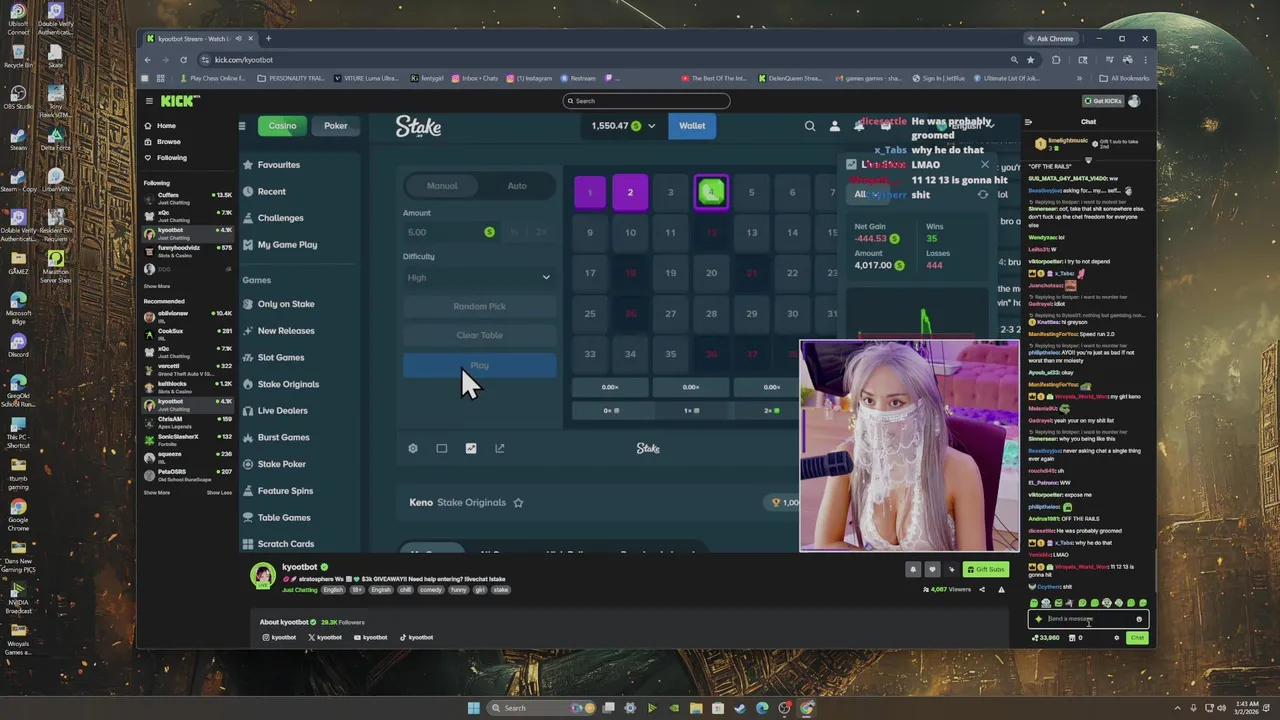The height and width of the screenshot is (720, 1280).
Task: Expand the balance currency dropdown
Action: 652,126
